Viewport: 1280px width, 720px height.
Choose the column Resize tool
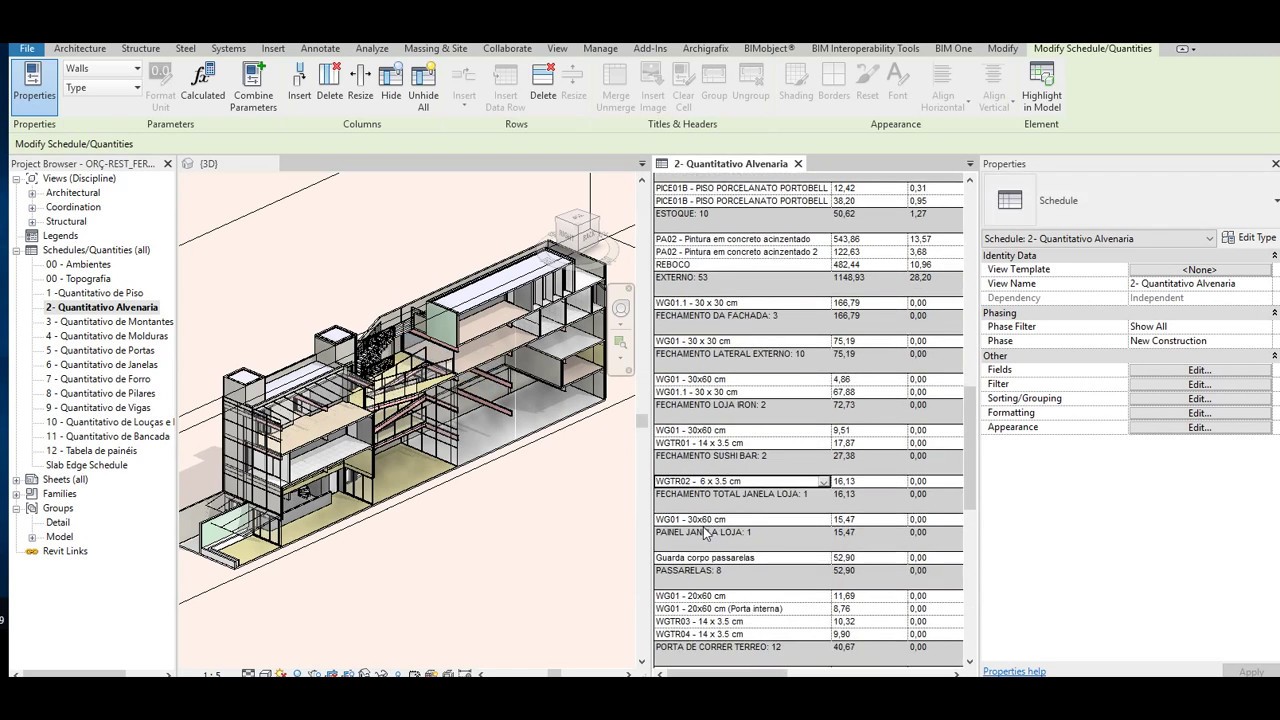tap(361, 82)
